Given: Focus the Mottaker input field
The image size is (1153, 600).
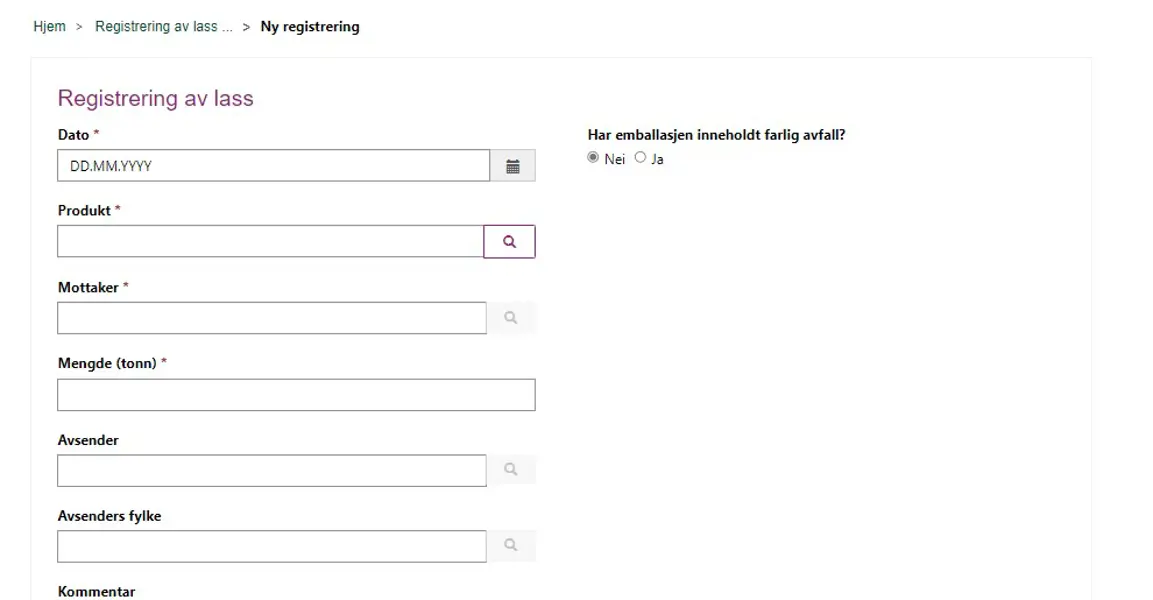Looking at the screenshot, I should point(271,318).
